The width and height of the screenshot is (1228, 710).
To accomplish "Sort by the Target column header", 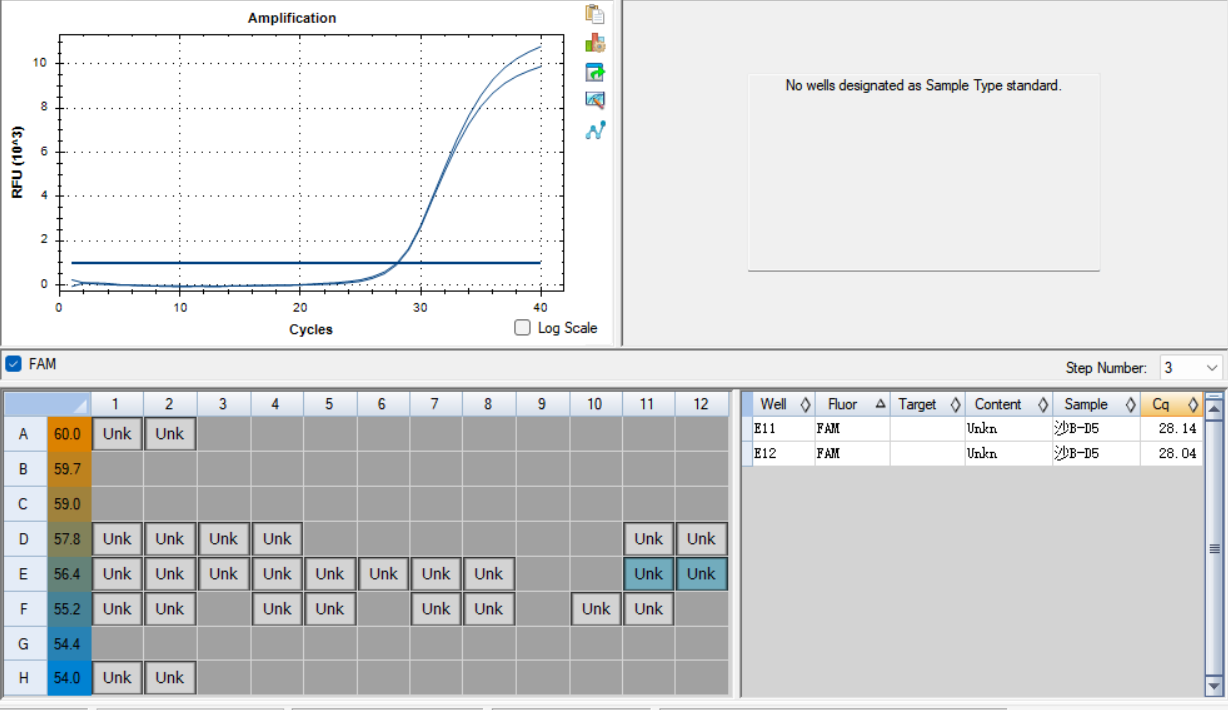I will [927, 404].
